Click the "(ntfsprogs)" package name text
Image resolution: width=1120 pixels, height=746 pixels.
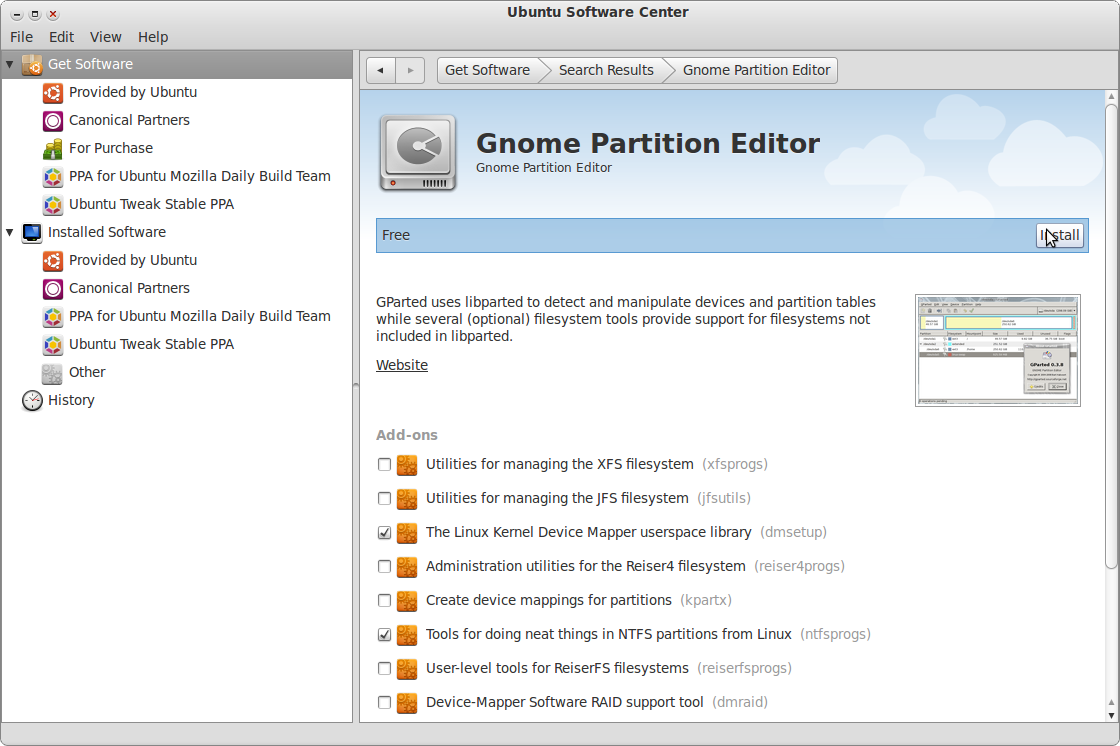pos(836,635)
